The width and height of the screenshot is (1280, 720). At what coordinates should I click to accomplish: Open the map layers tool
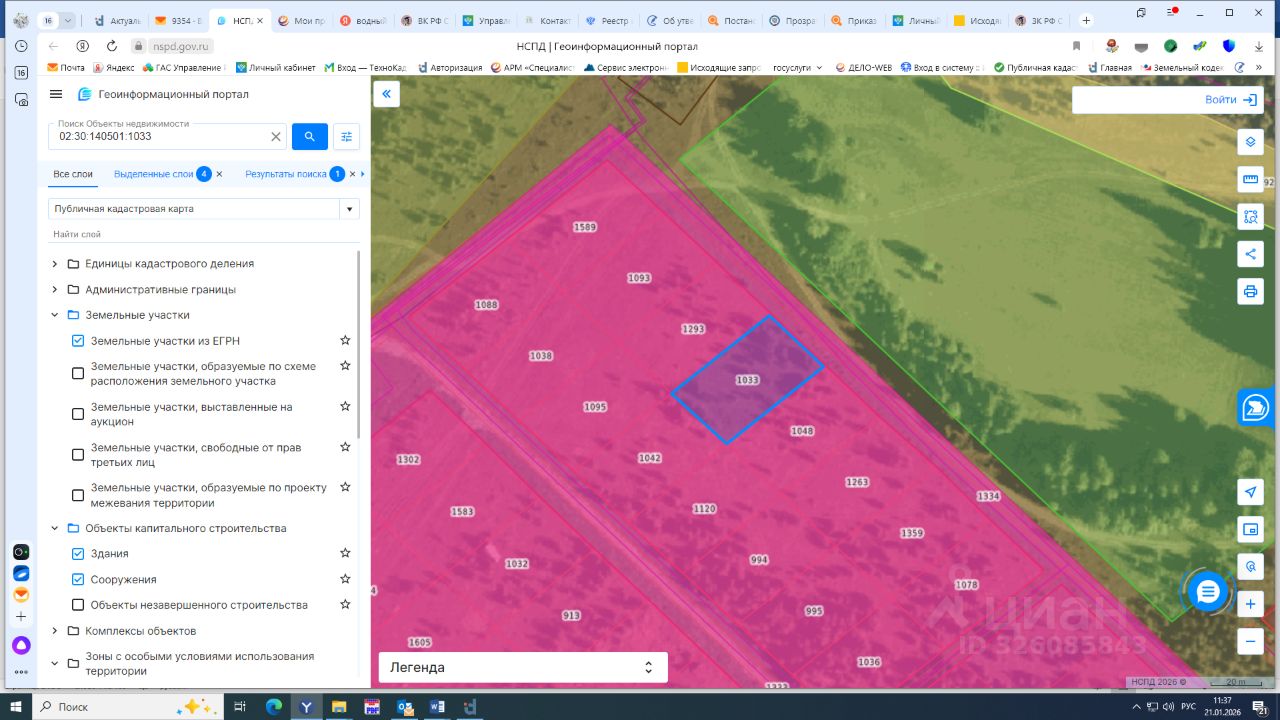1250,142
